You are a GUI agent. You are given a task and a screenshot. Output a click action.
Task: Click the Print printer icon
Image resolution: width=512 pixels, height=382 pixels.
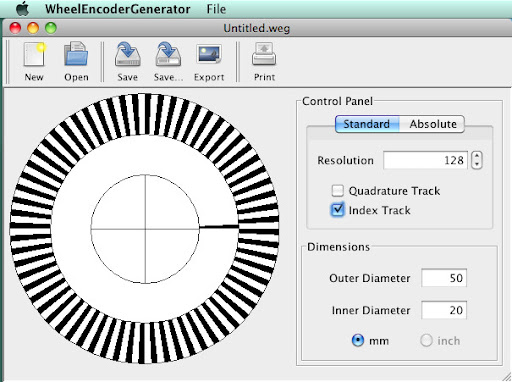pos(264,54)
